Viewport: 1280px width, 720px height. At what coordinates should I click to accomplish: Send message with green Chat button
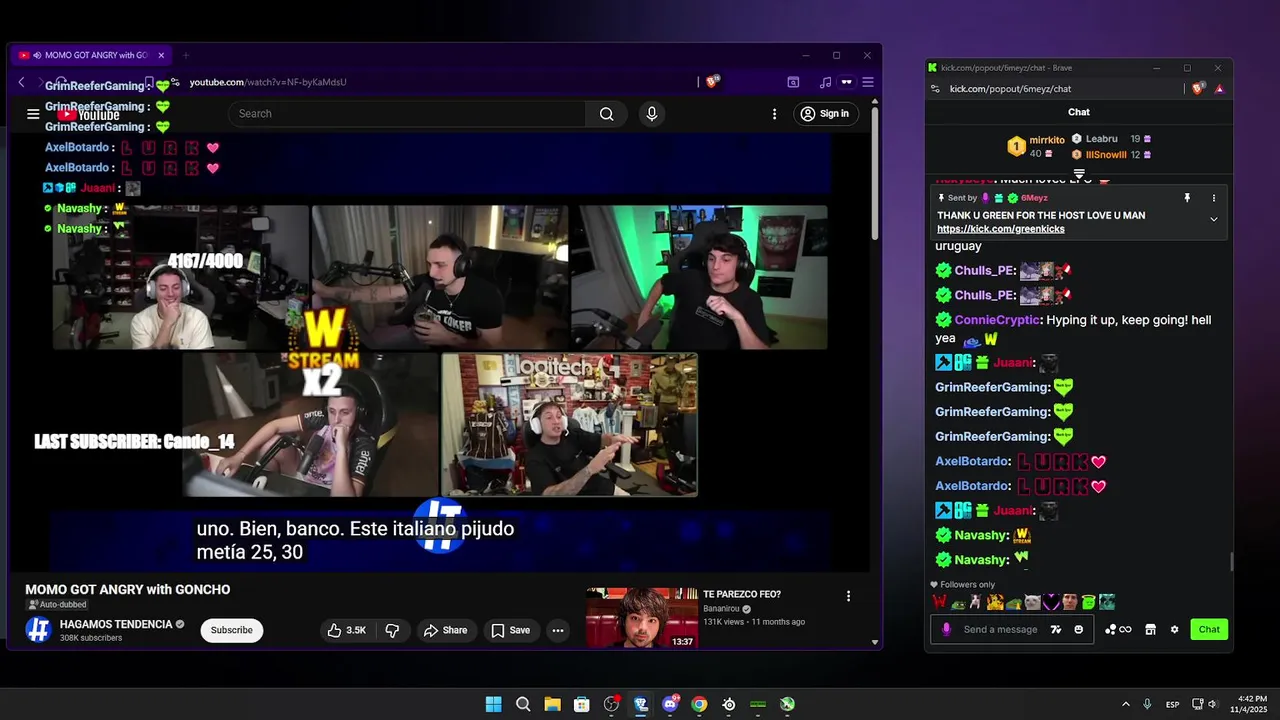[x=1209, y=629]
